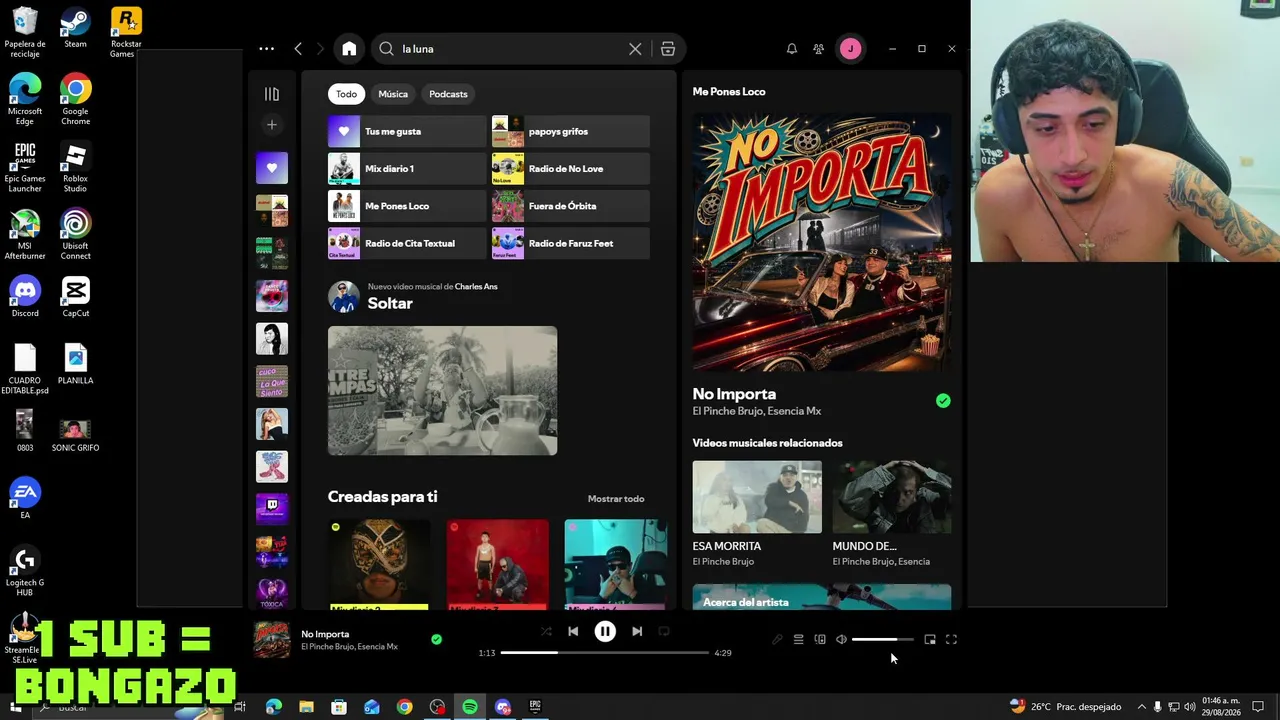This screenshot has width=1280, height=720.
Task: Open the 'Me Pones Loco' tile
Action: click(407, 206)
